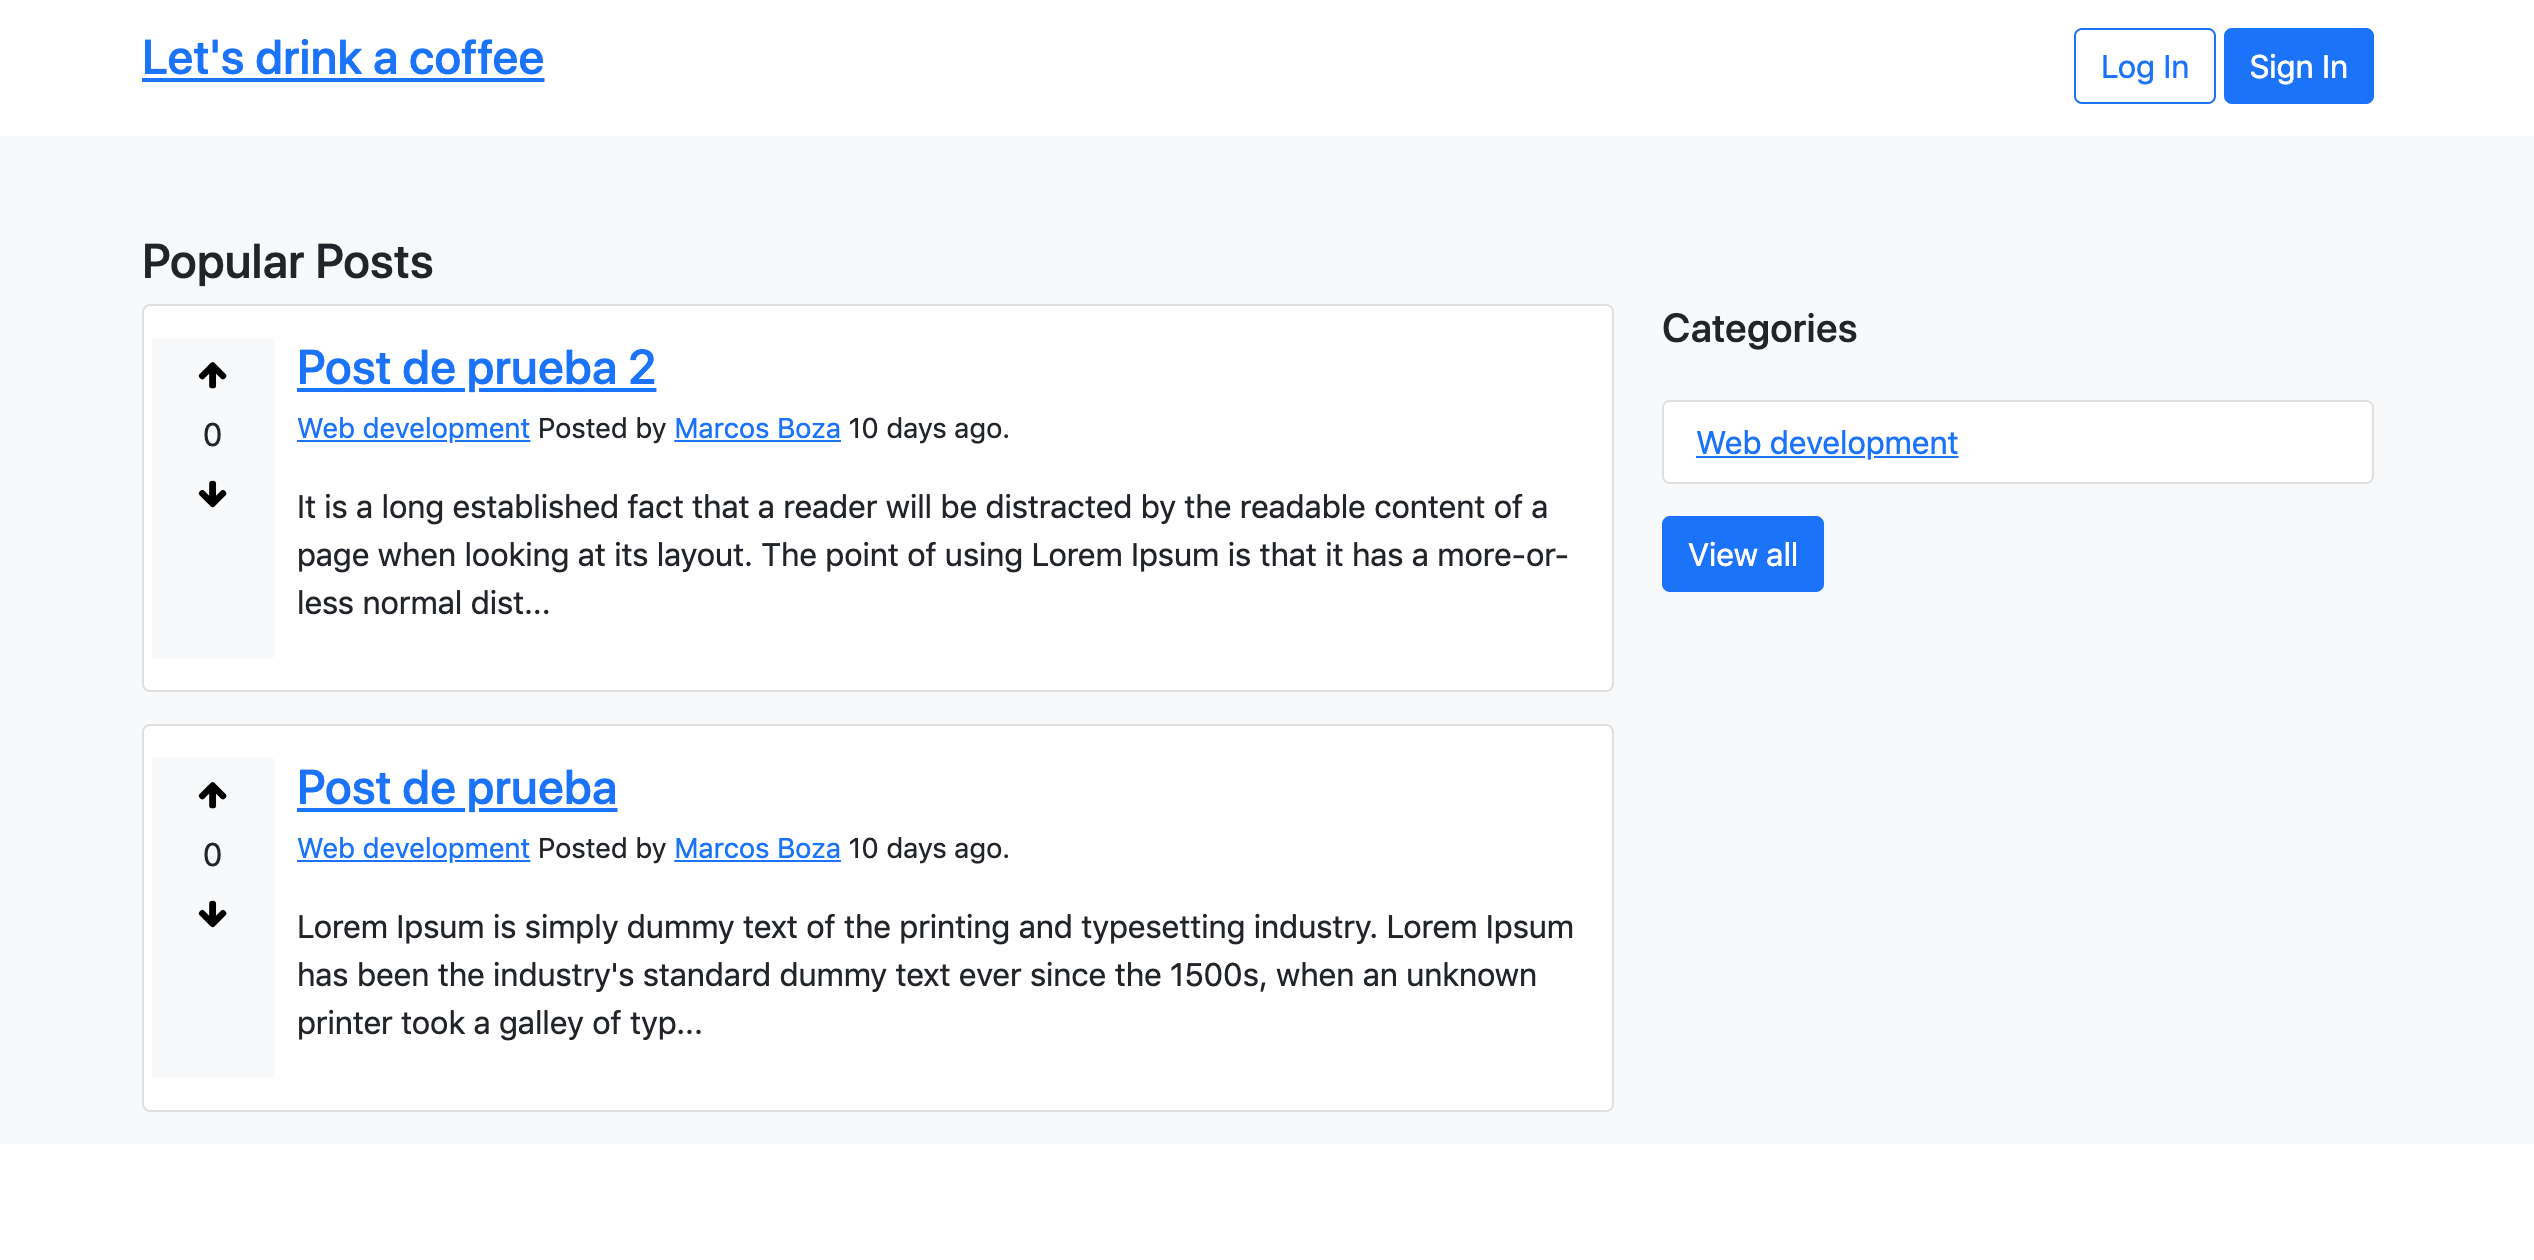Screen dimensions: 2534x1260
Task: Click the excerpt text of Post de prueba 2
Action: click(x=930, y=556)
